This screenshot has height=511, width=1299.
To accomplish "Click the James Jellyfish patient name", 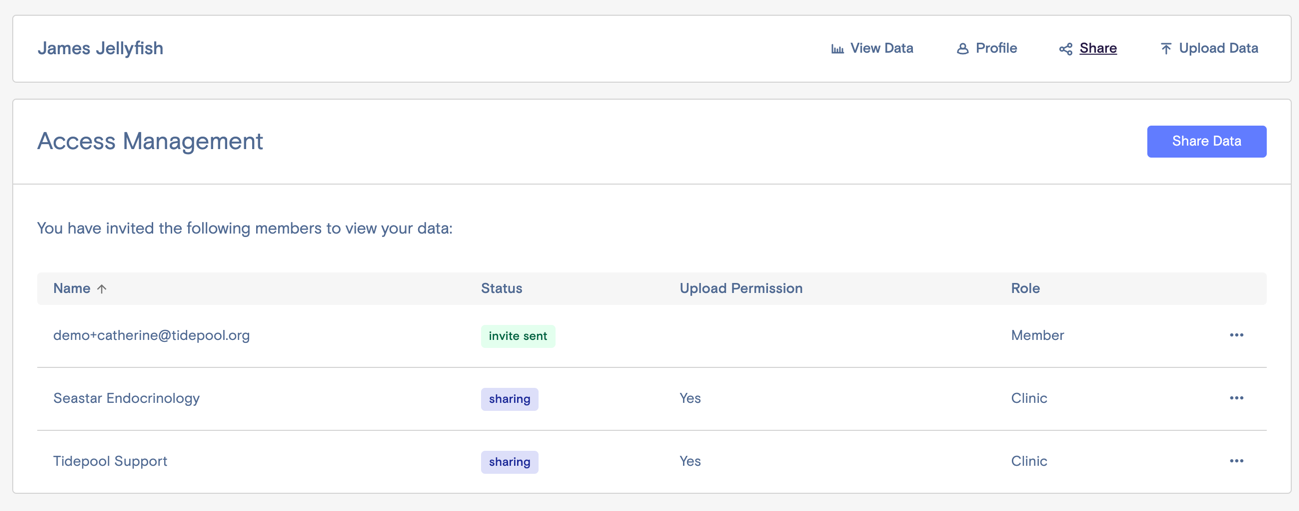I will (100, 48).
